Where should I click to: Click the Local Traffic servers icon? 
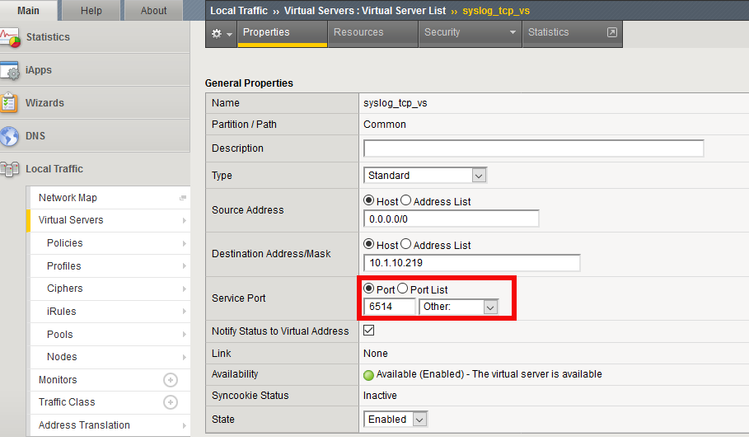(x=10, y=169)
